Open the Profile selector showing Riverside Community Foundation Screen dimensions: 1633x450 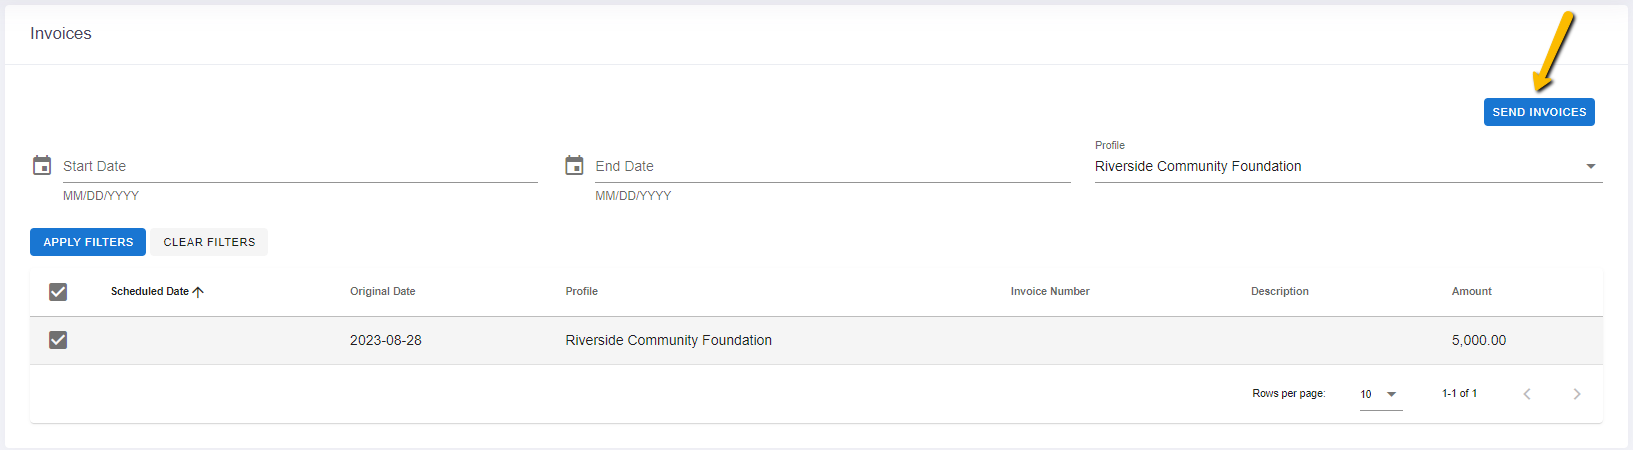1348,166
